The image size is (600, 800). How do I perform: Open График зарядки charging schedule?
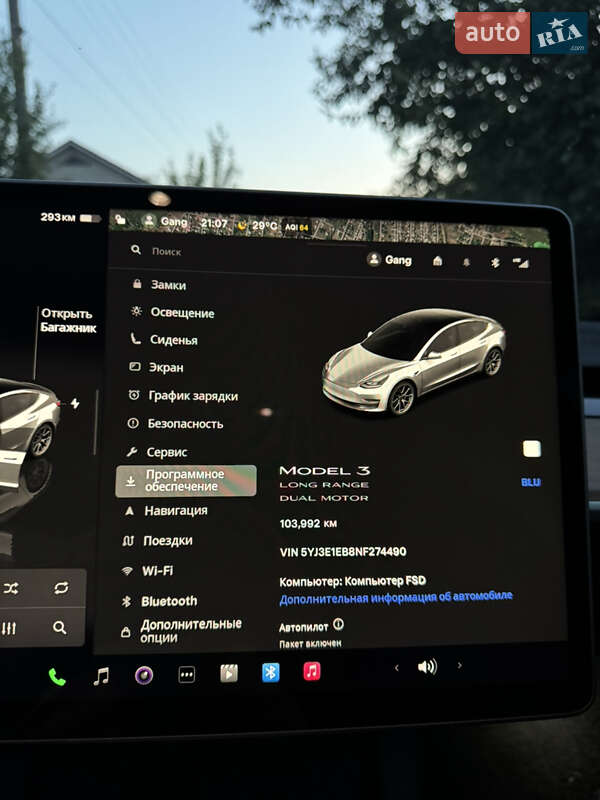[183, 396]
